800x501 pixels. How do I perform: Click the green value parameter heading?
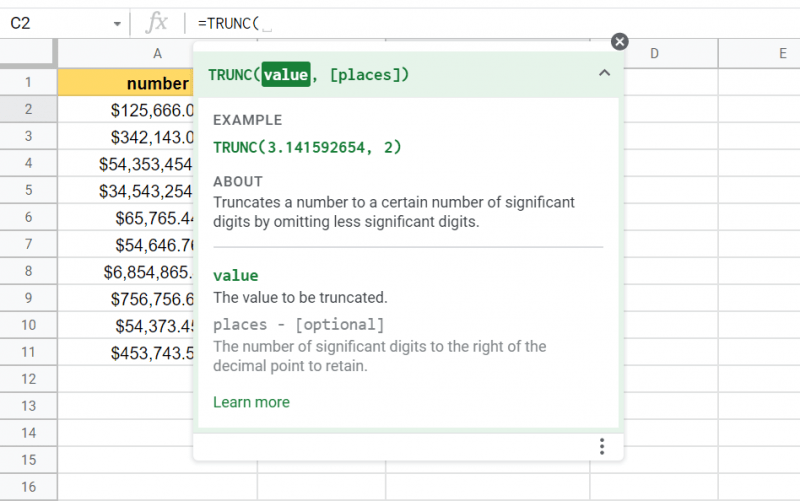tap(236, 275)
